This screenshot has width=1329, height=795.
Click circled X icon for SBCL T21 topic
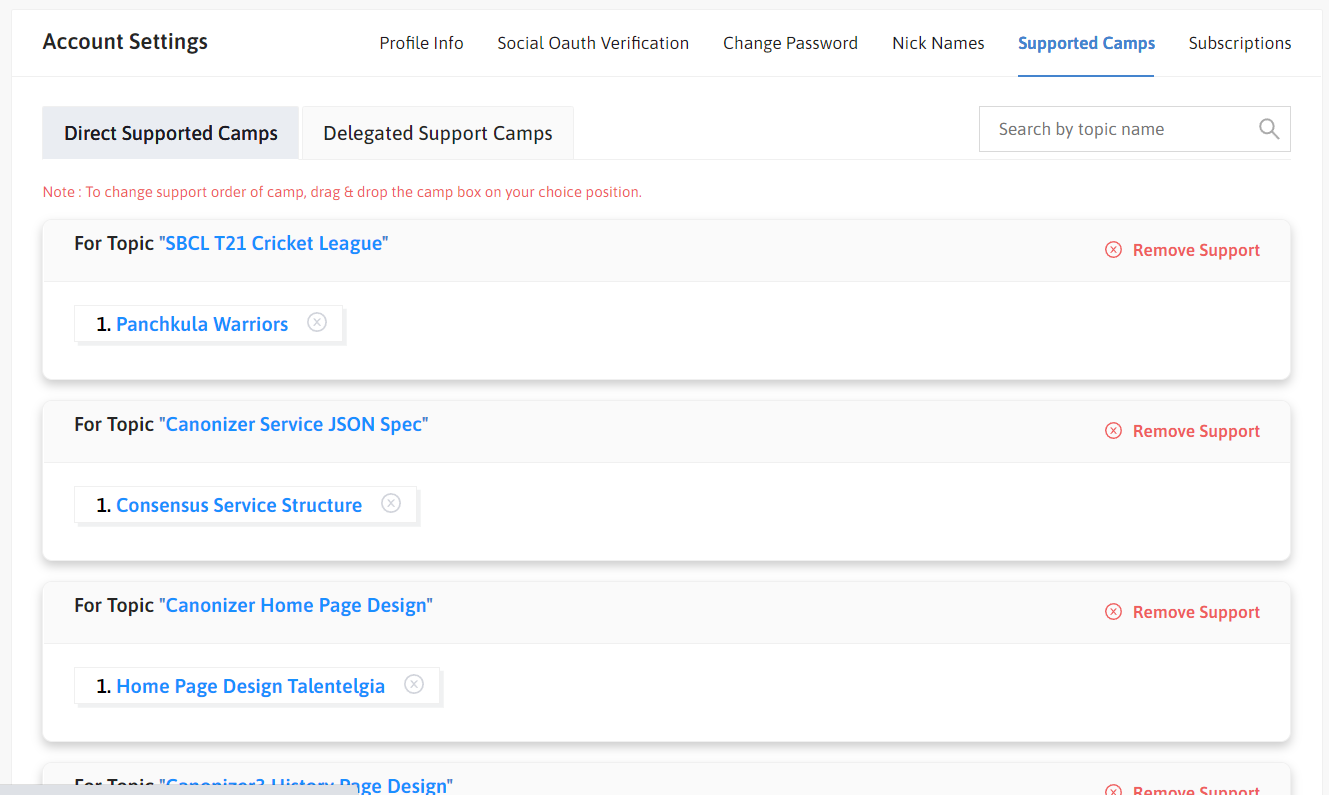1113,249
